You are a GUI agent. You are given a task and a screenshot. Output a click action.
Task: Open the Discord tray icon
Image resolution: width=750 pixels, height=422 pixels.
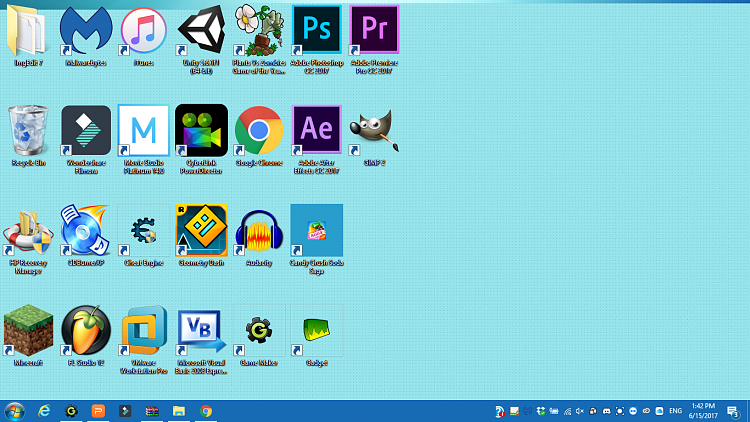[607, 411]
